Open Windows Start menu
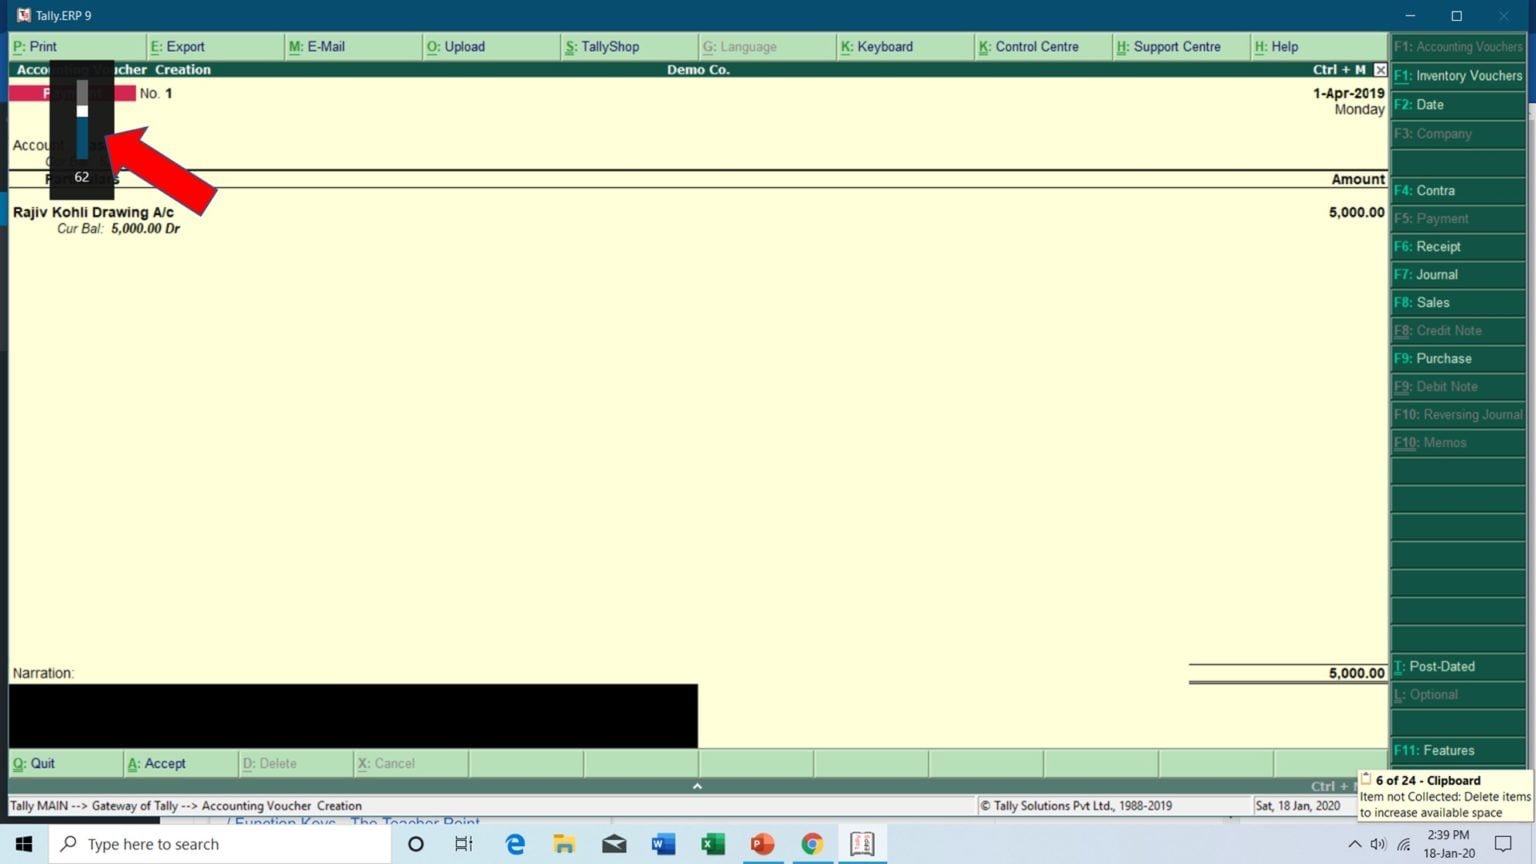 24,844
